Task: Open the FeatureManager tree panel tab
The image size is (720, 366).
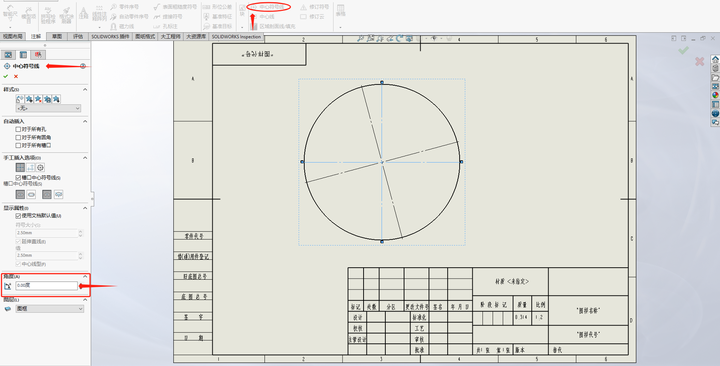Action: [8, 55]
